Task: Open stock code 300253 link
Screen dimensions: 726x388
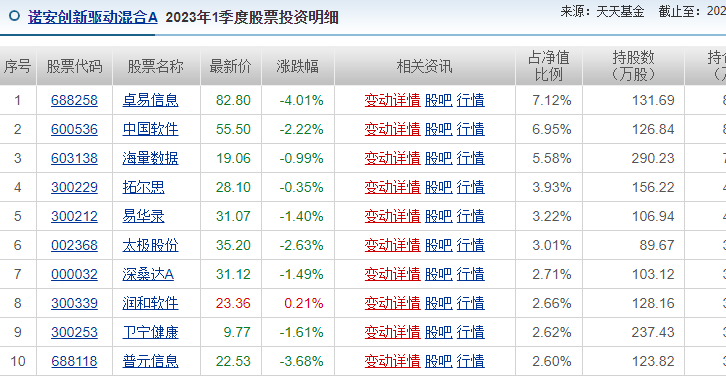Action: click(x=74, y=332)
